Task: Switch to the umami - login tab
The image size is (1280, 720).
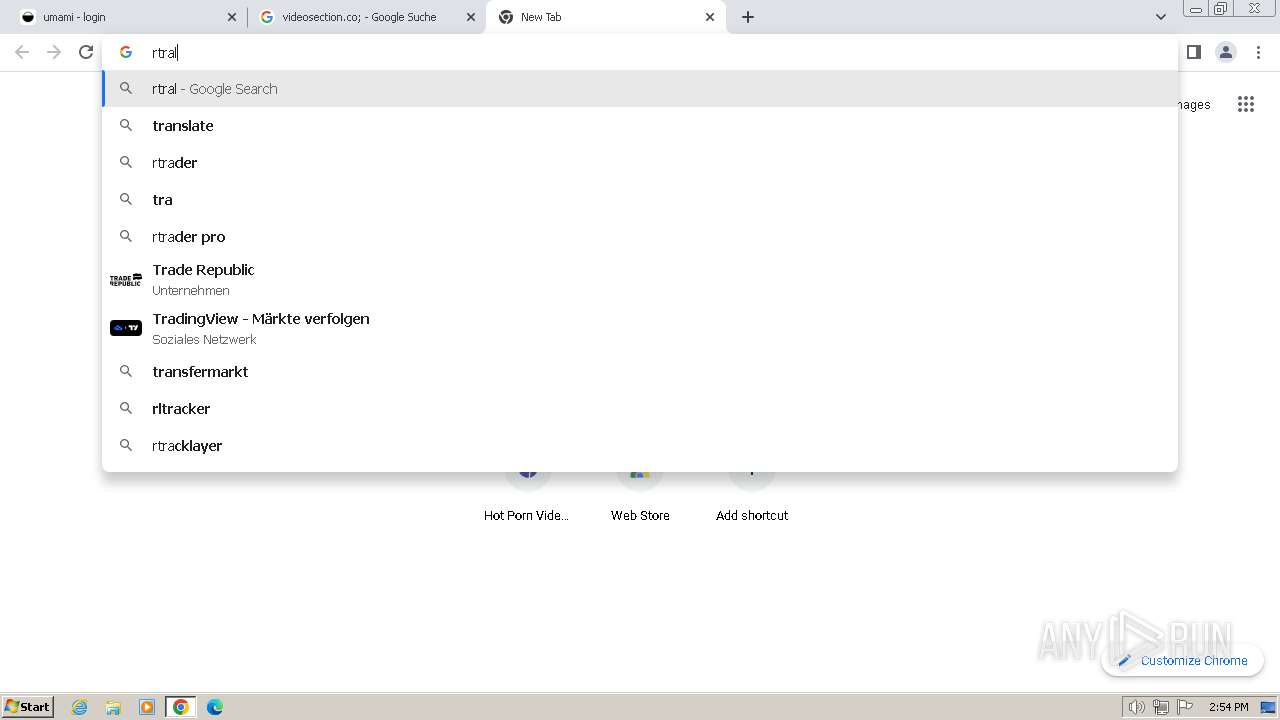Action: [127, 17]
